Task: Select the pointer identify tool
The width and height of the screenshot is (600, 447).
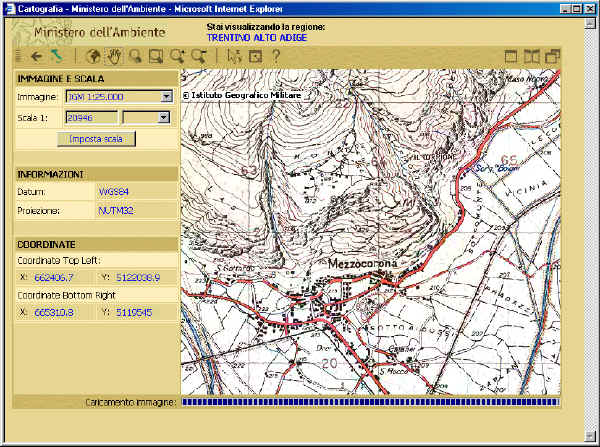Action: pos(234,57)
